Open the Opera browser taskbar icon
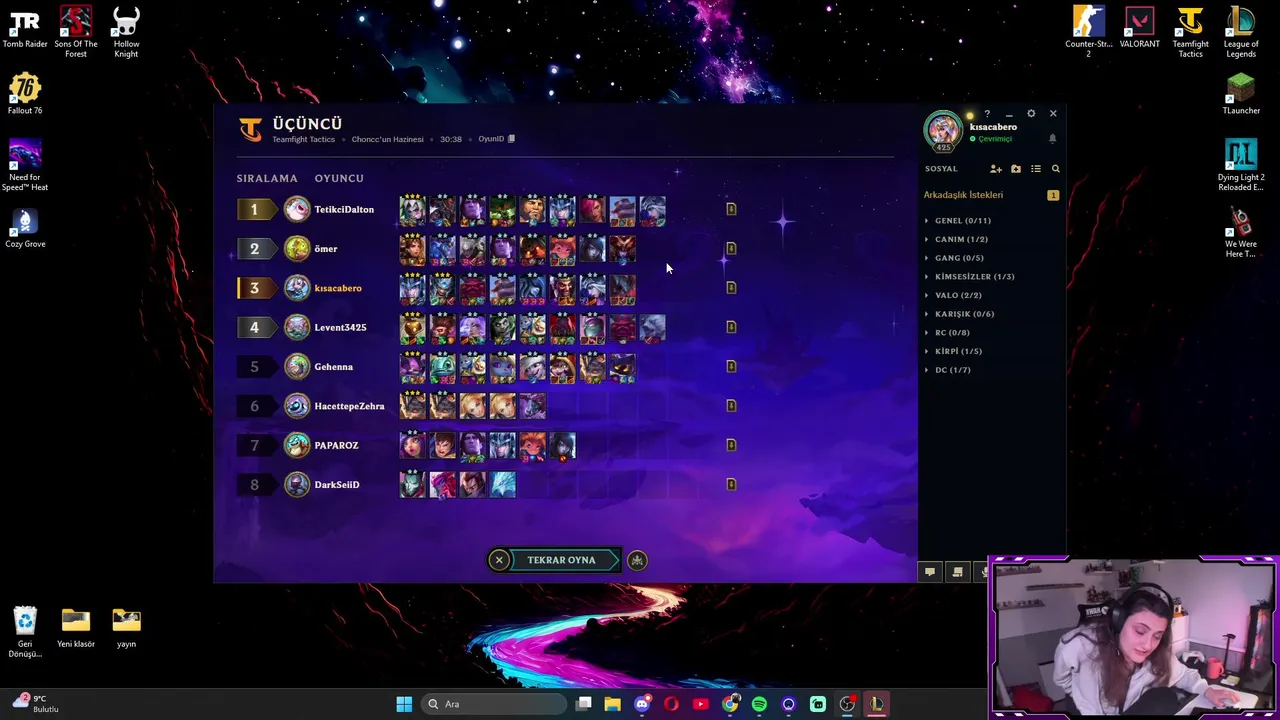This screenshot has width=1280, height=720. [x=671, y=704]
